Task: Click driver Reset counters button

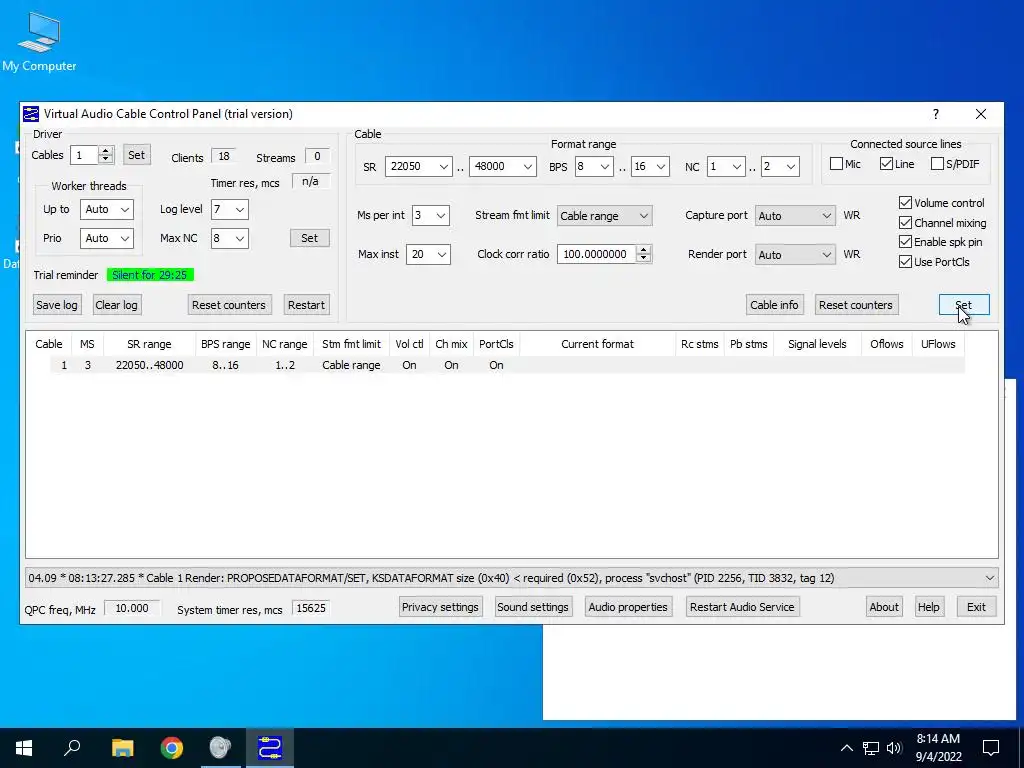Action: (x=229, y=305)
